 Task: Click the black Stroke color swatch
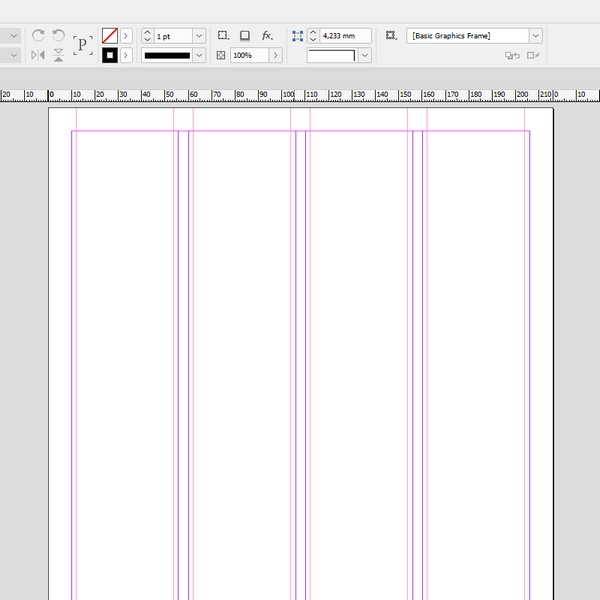[110, 55]
